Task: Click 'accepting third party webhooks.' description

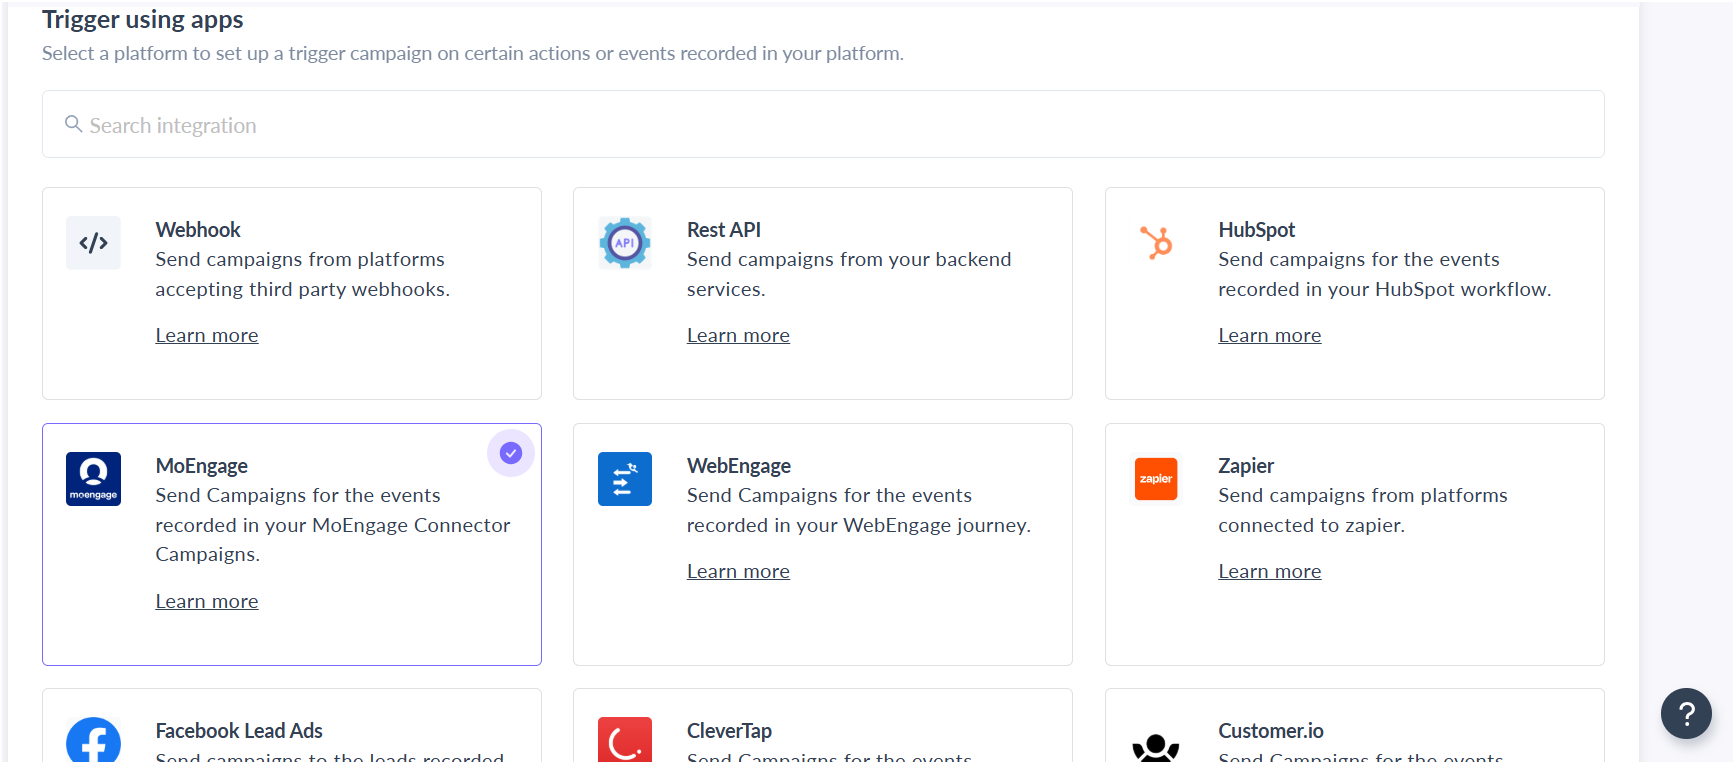Action: pos(303,289)
